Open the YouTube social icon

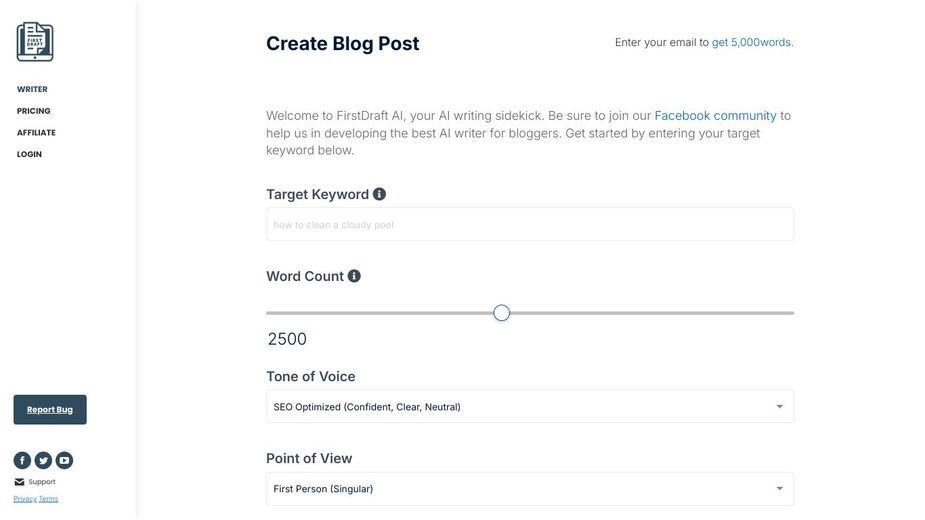(64, 460)
